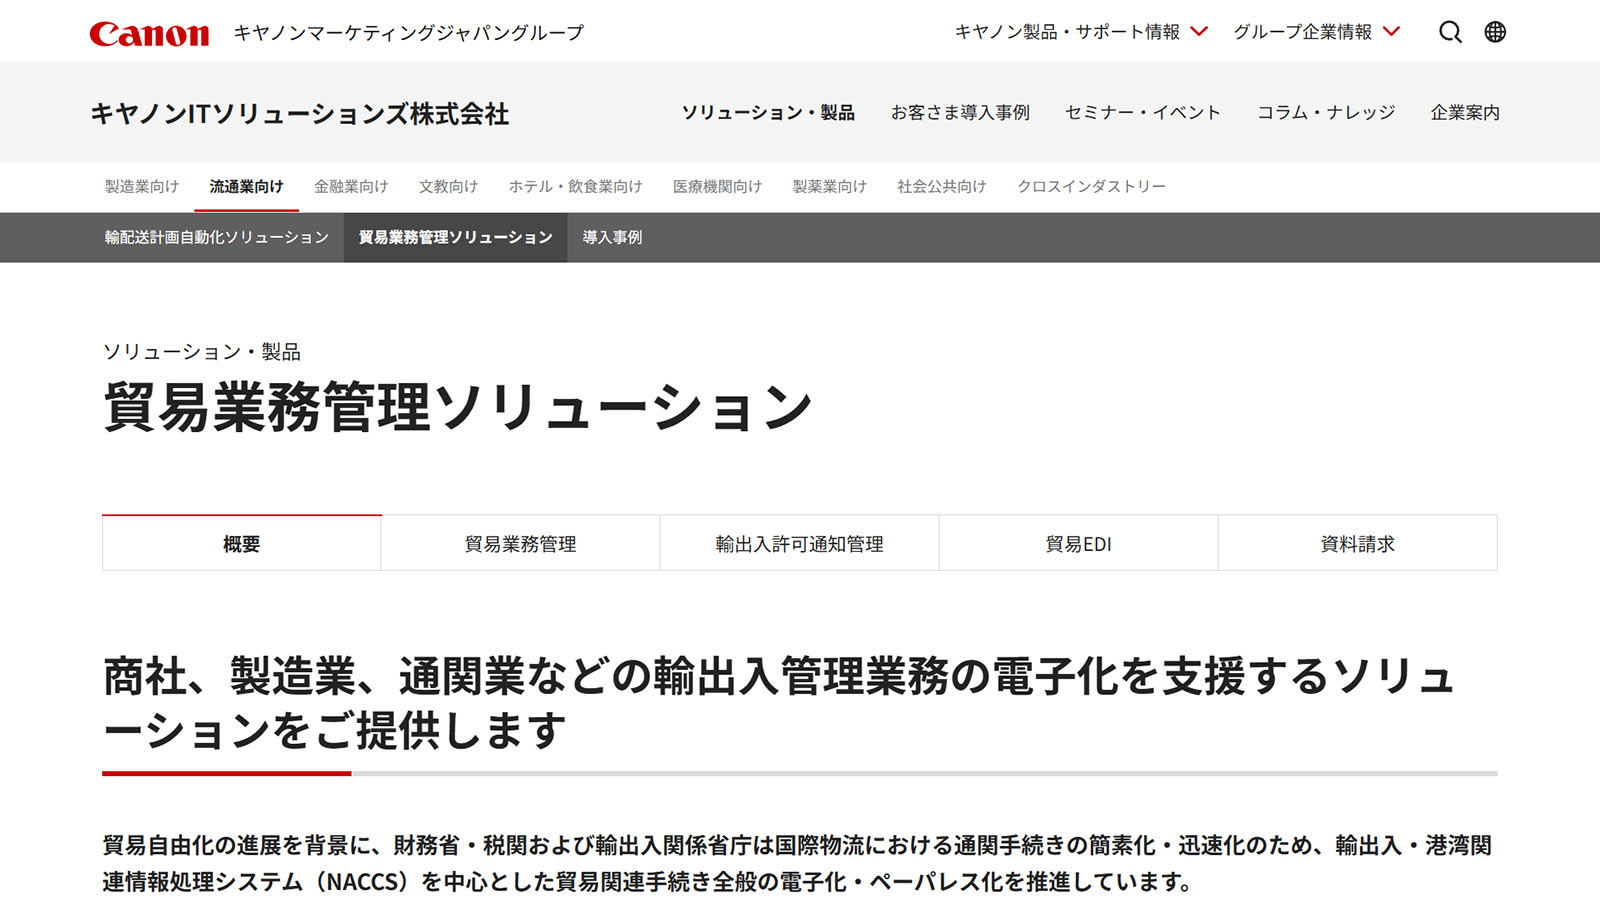Click the Canon logo
This screenshot has width=1600, height=900.
coord(149,33)
